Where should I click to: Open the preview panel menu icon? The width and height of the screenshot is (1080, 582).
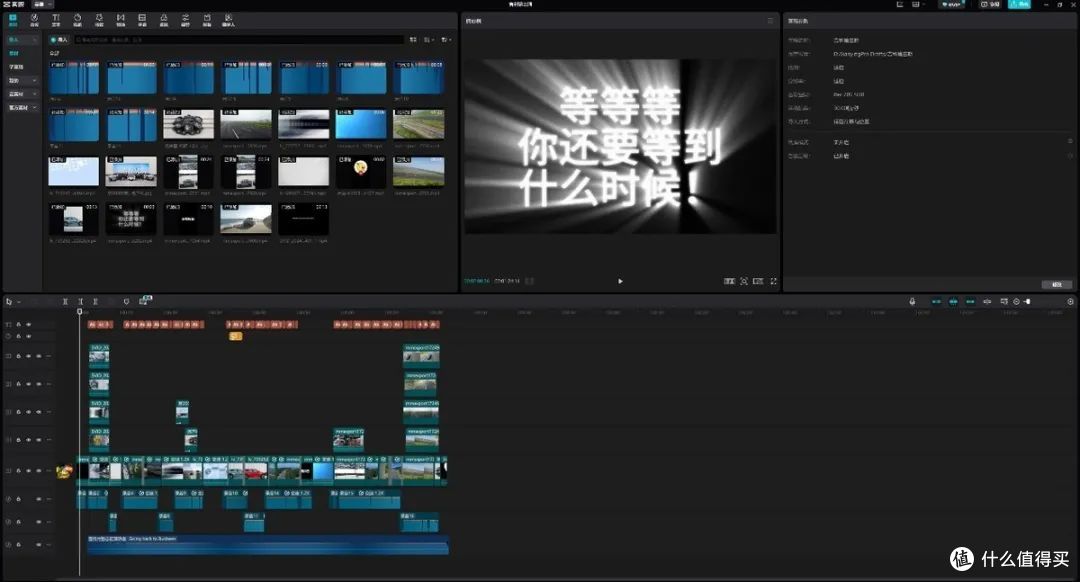pyautogui.click(x=770, y=21)
